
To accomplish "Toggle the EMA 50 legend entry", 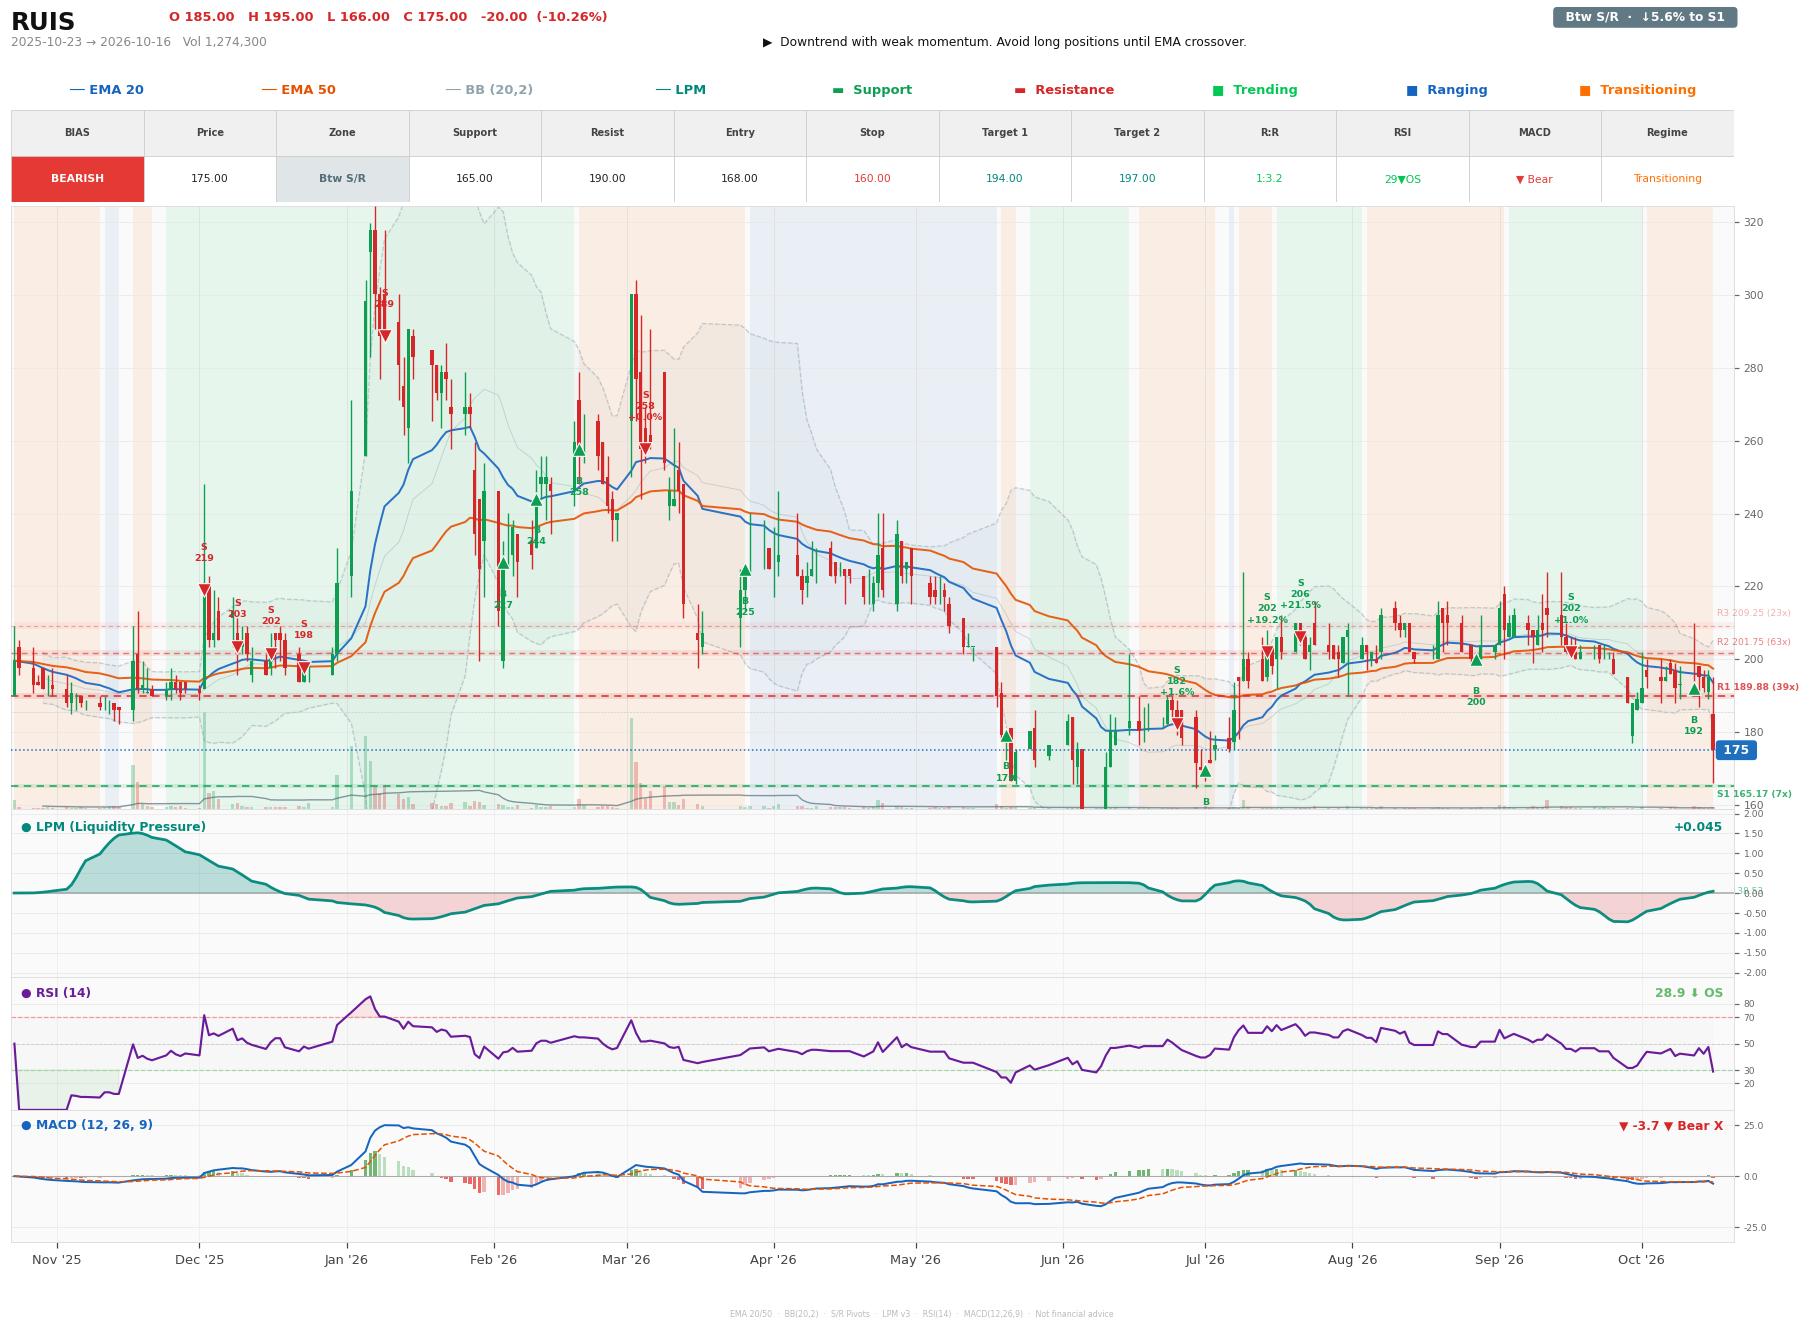I will [x=298, y=90].
